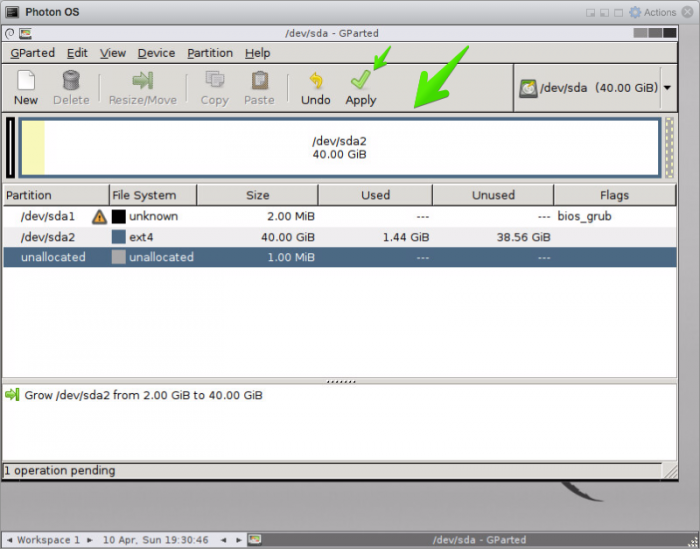Click the bios_grub flag cell
This screenshot has height=549, width=700.
[584, 216]
